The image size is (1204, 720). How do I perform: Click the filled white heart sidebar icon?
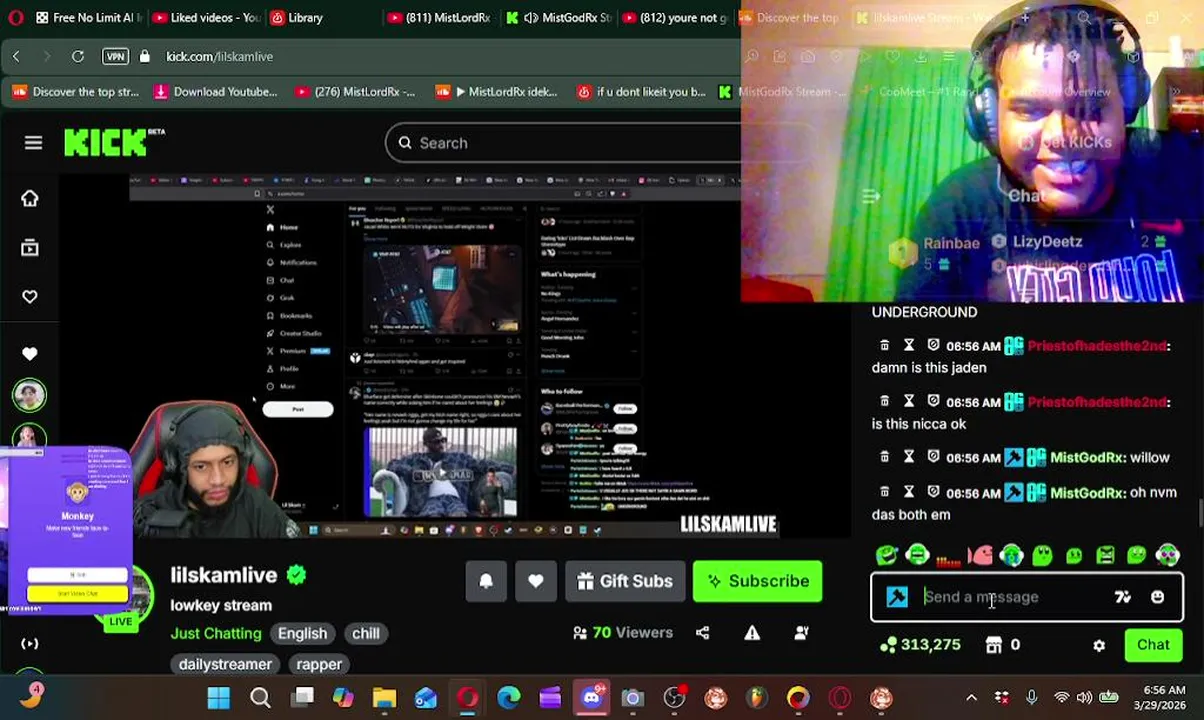pos(29,353)
